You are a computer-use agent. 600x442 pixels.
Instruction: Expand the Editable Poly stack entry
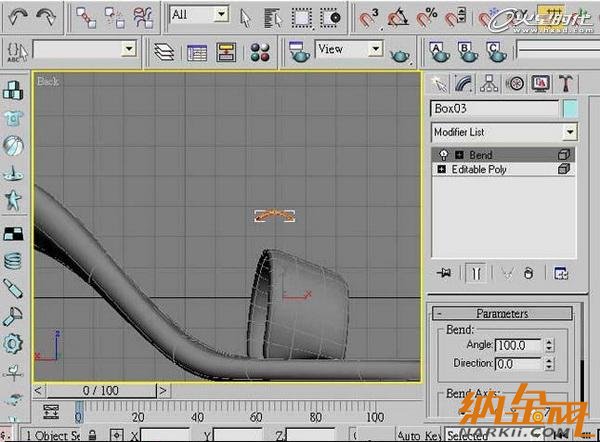441,170
